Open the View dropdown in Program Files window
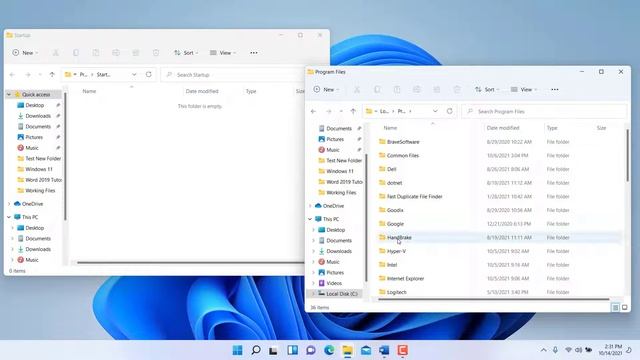 click(524, 89)
